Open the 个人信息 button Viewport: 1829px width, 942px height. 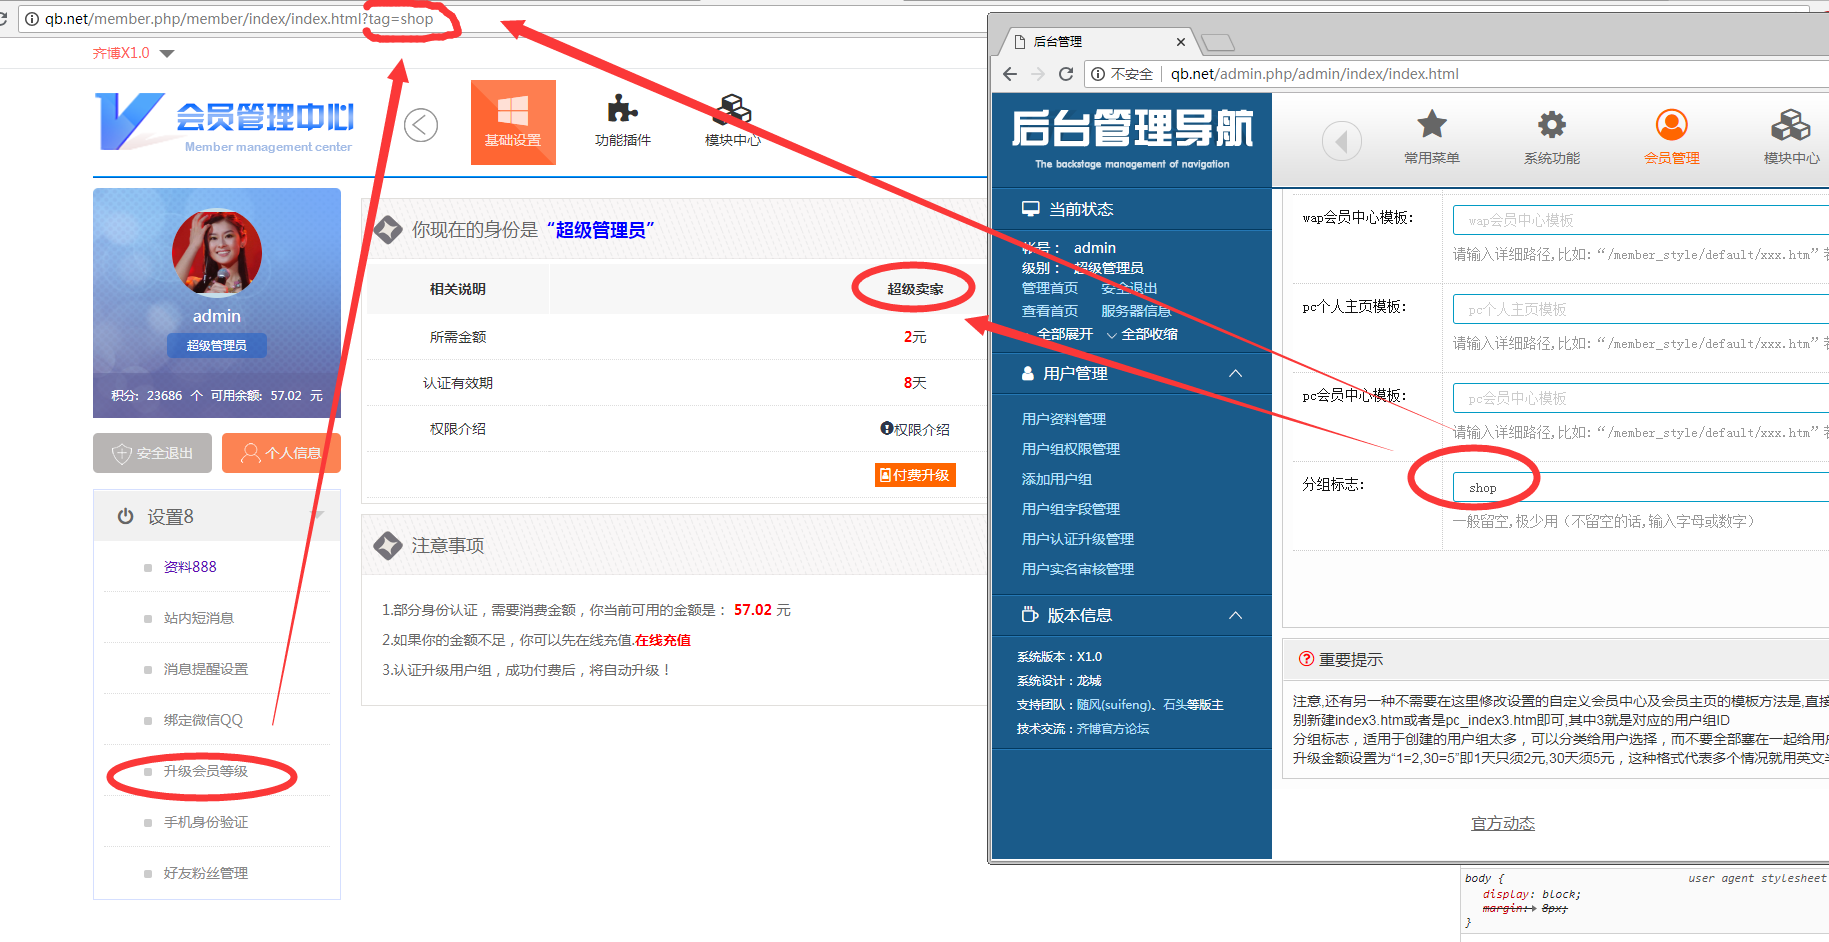click(x=281, y=453)
